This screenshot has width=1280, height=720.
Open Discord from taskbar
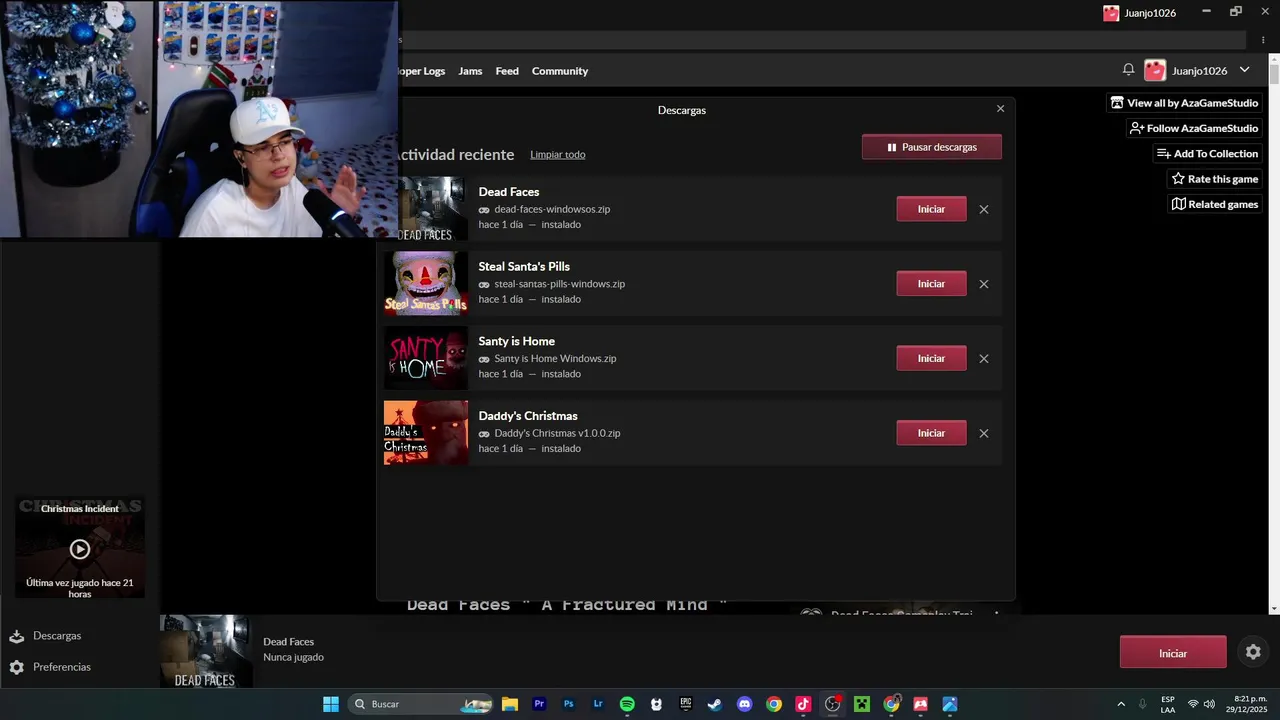[744, 704]
